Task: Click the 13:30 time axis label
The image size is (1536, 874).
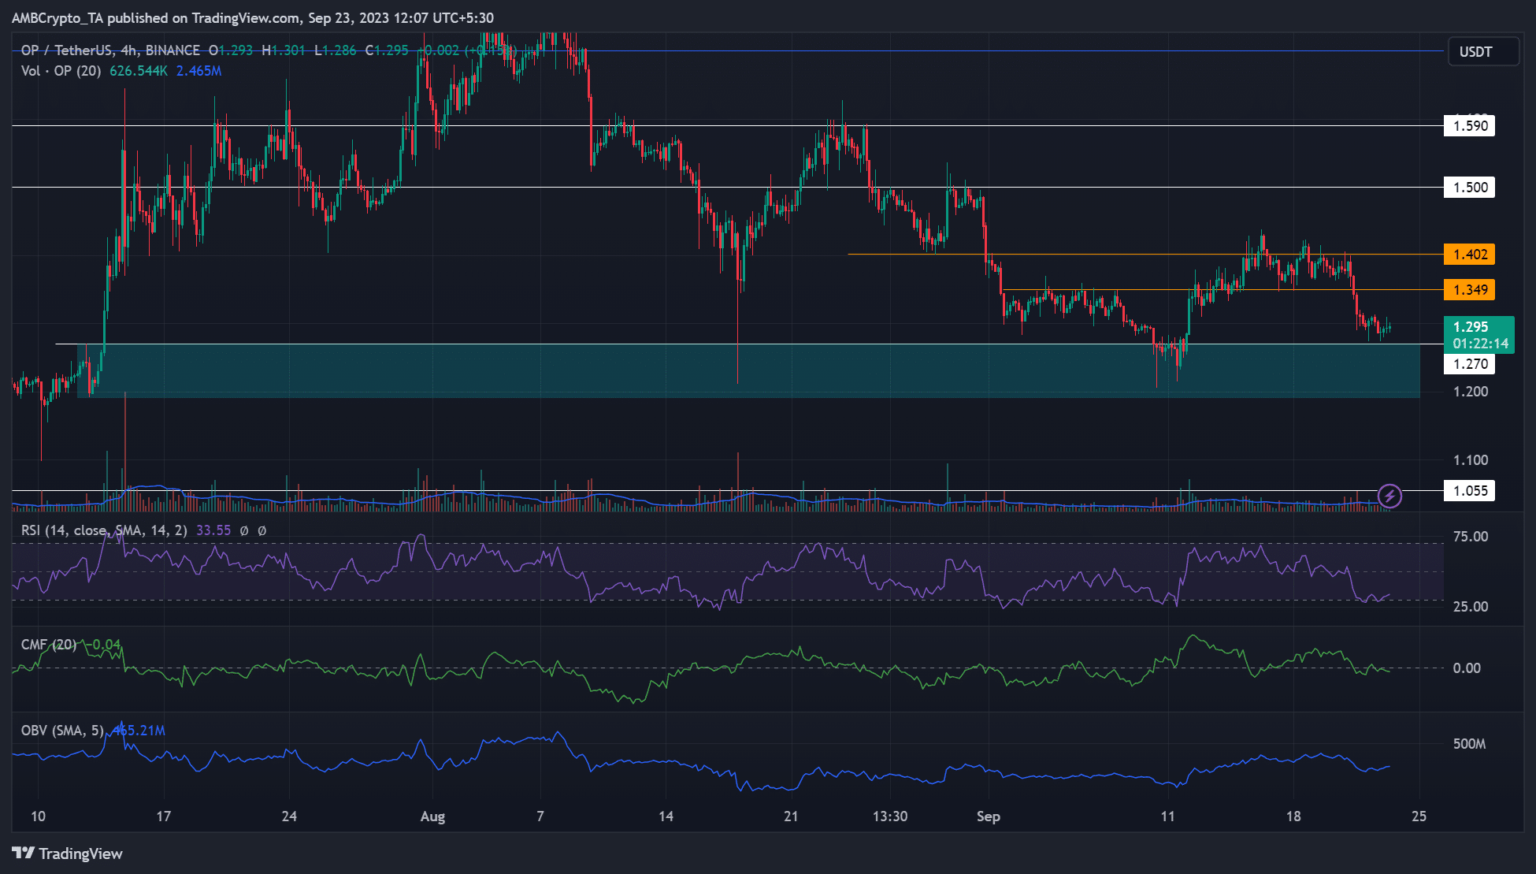Action: 889,817
